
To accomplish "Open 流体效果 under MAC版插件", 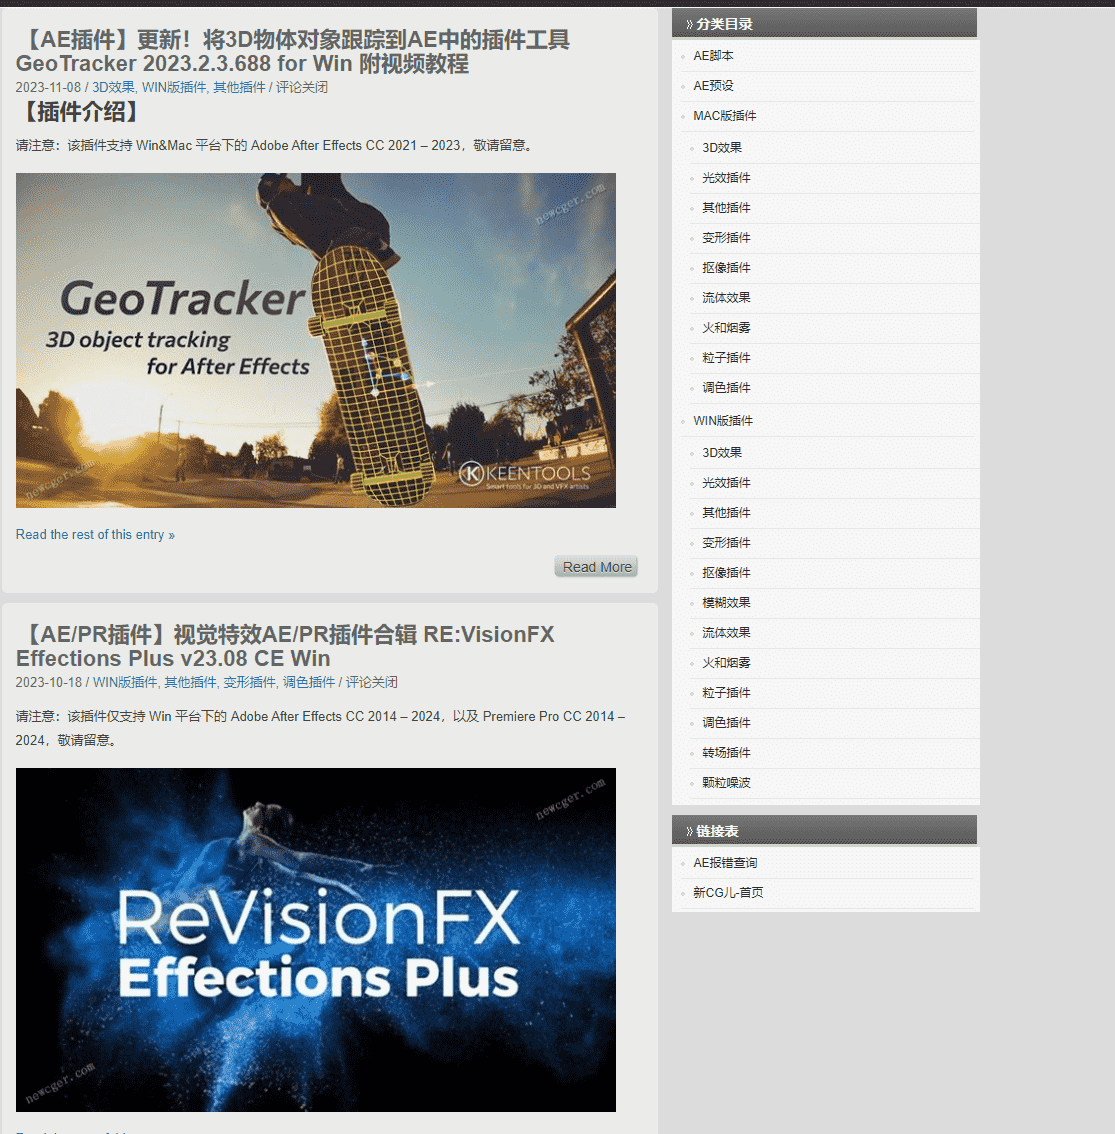I will [726, 298].
